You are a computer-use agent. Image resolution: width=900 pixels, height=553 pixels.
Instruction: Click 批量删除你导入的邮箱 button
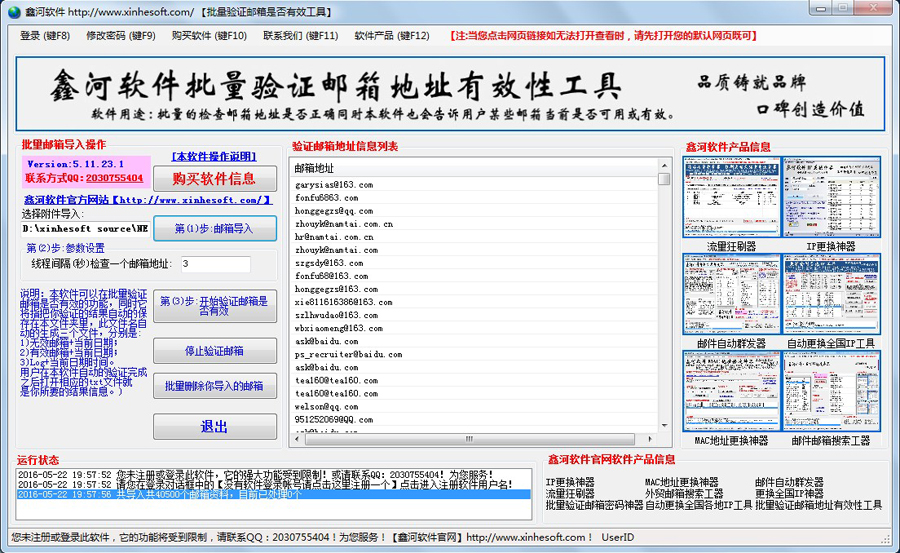click(x=214, y=386)
